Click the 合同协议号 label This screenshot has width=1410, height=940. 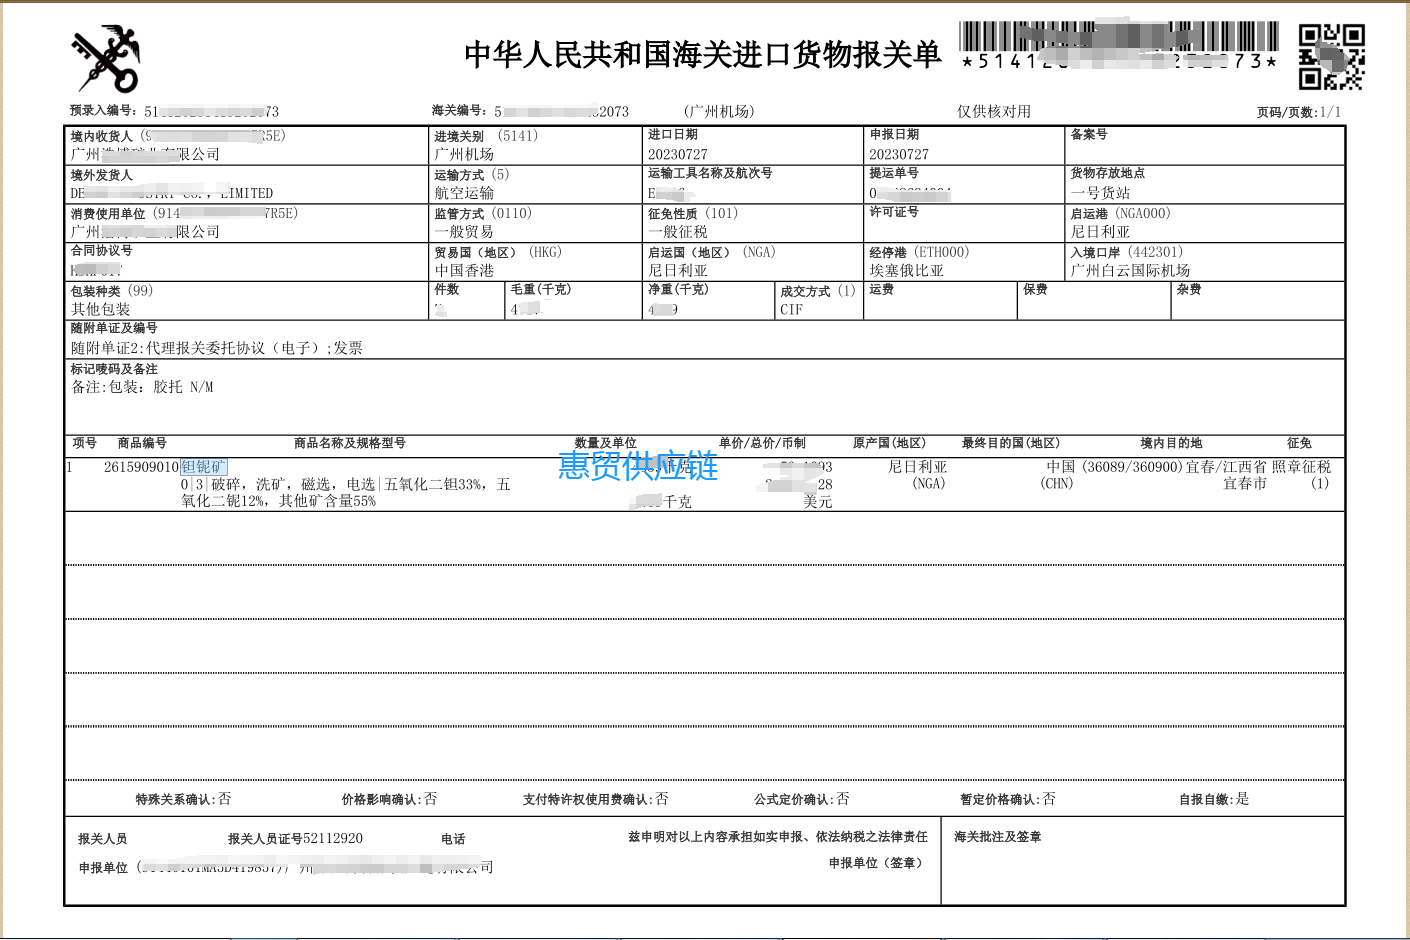[x=101, y=251]
